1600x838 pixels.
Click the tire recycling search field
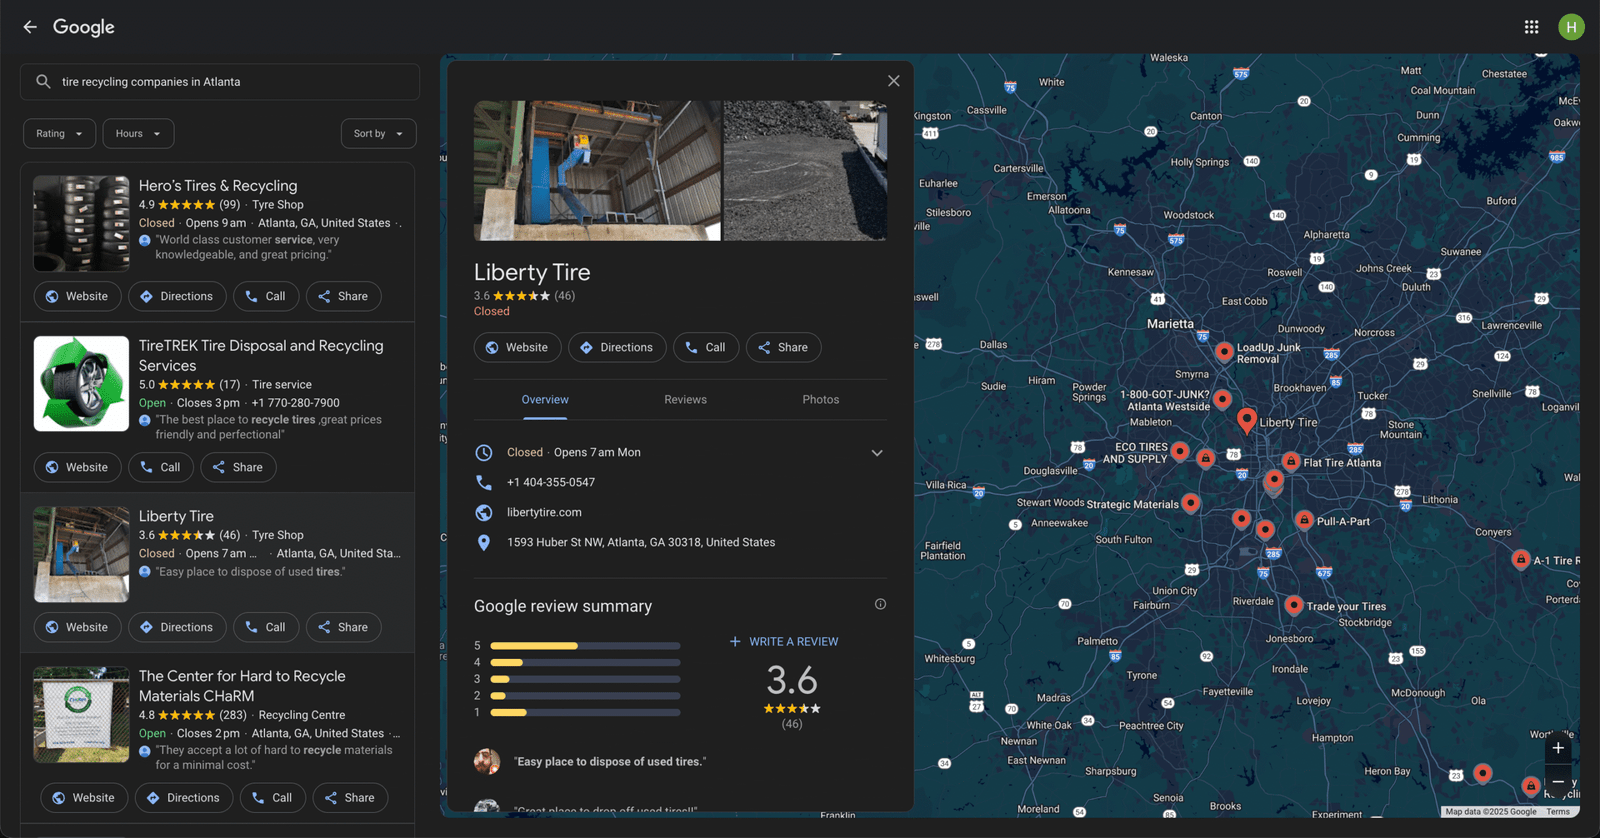click(220, 82)
